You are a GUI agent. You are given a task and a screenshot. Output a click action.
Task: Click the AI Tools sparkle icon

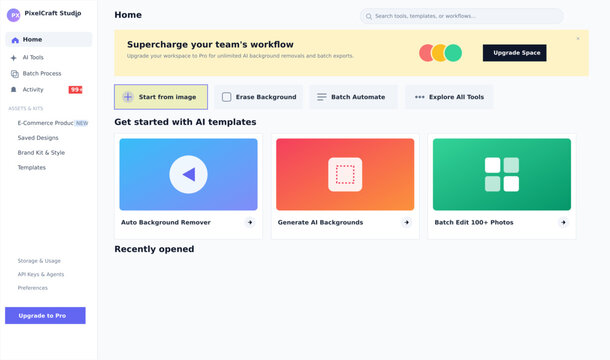point(14,58)
